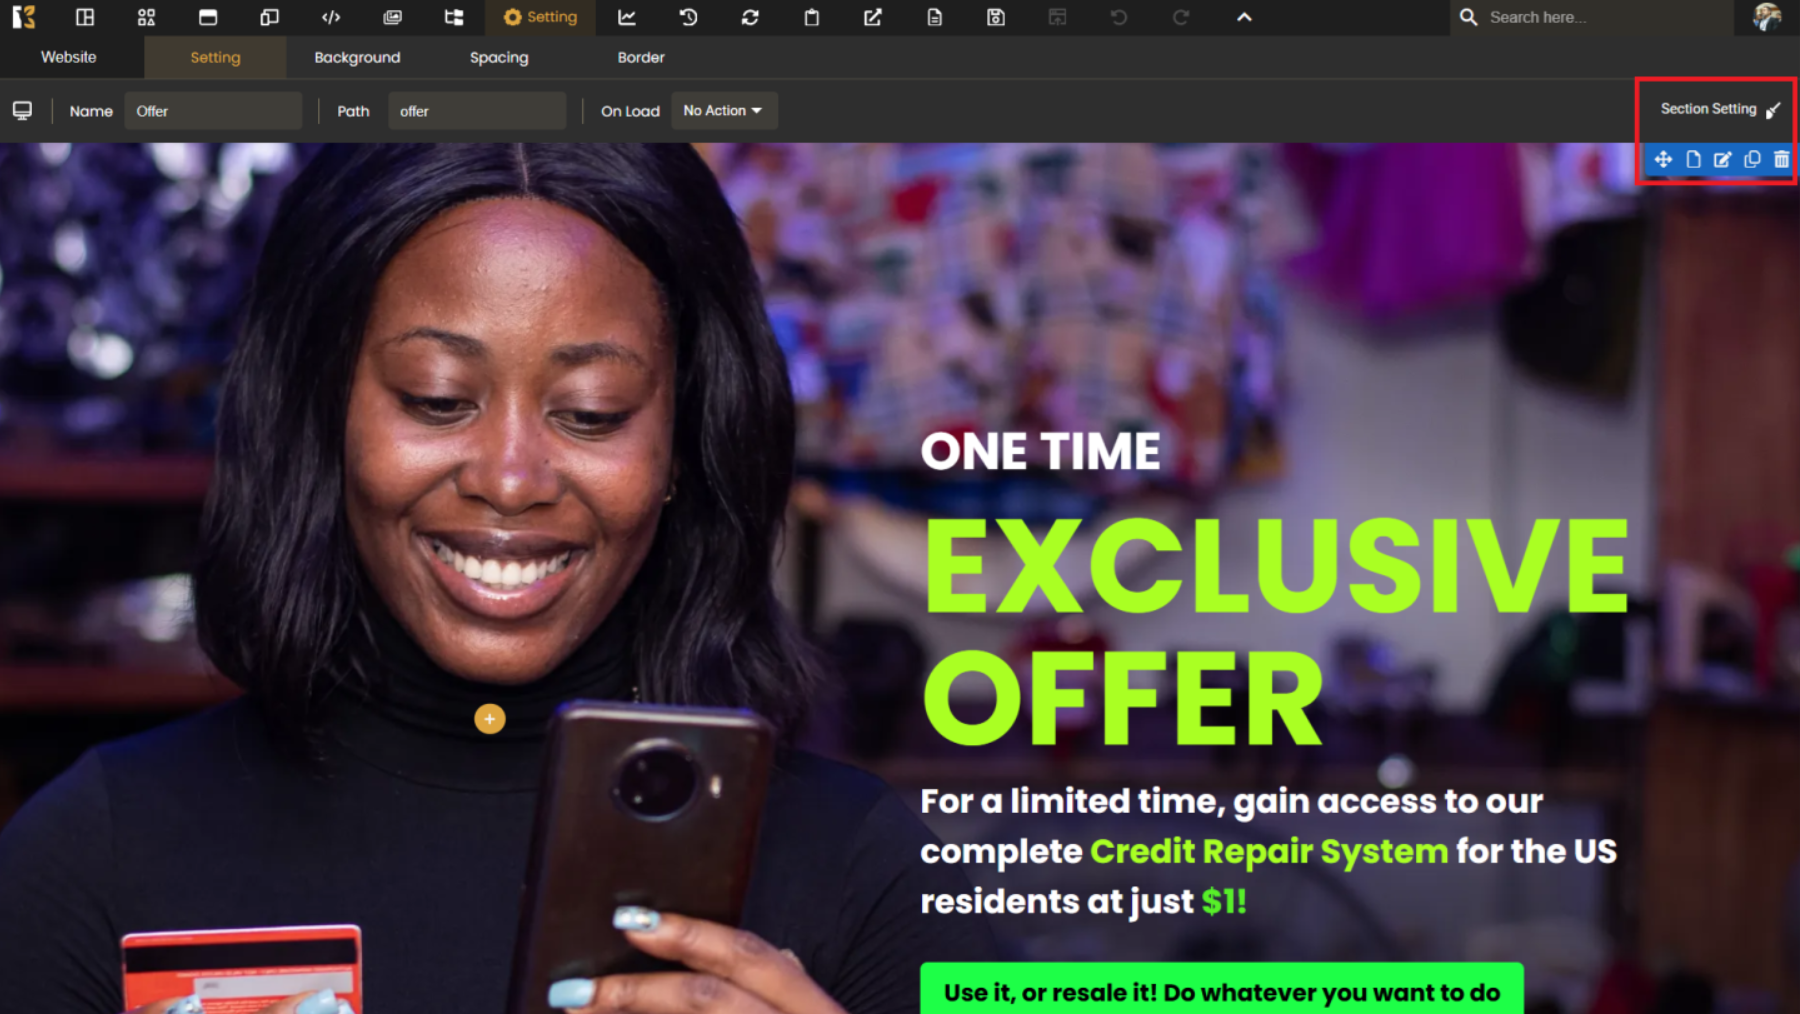
Task: Click the refresh sync arrows icon
Action: click(750, 17)
